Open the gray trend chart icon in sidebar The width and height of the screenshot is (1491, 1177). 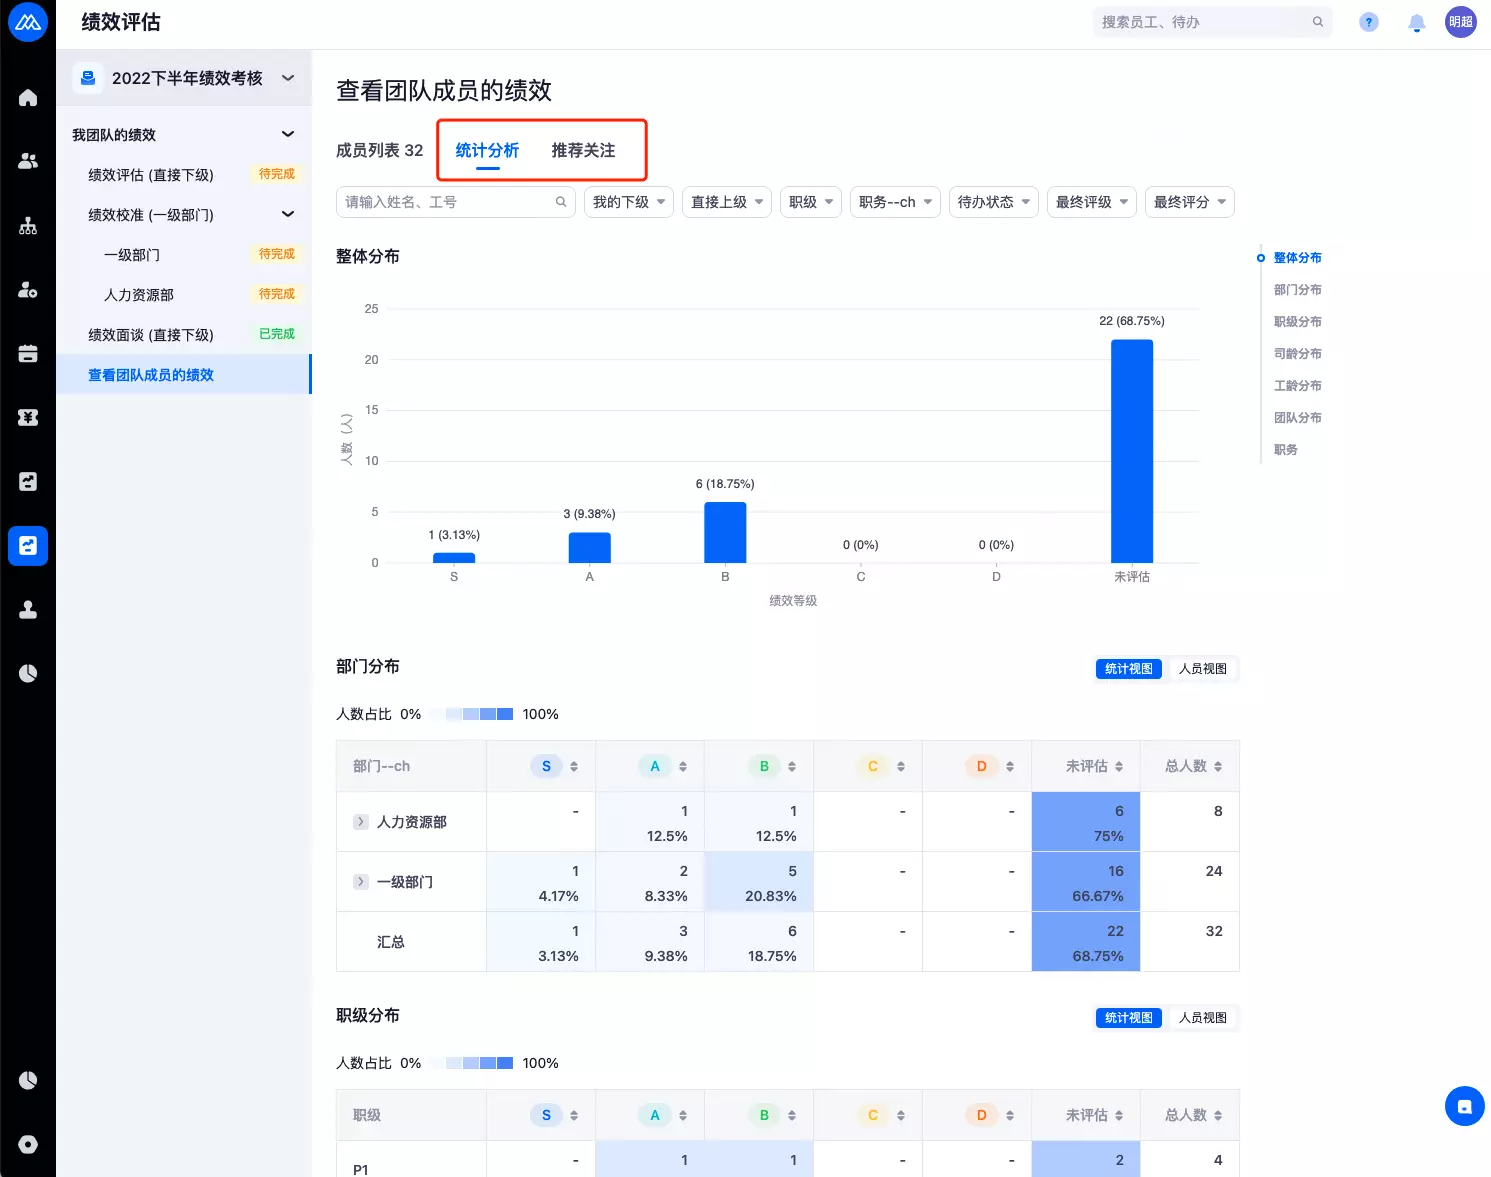(28, 482)
